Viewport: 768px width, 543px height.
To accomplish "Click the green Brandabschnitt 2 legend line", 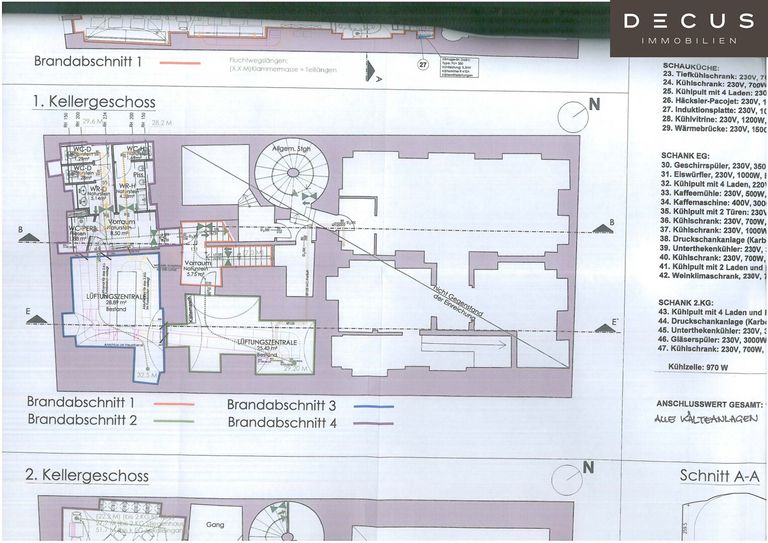I will (172, 420).
